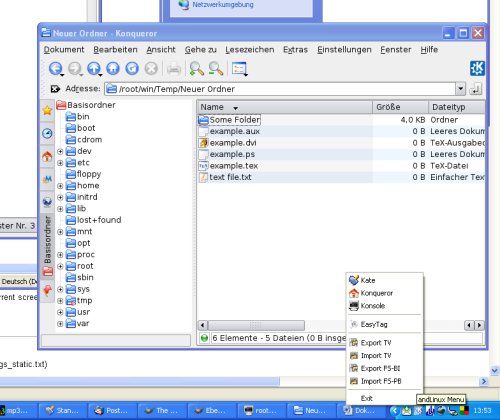Switch to root taskbar button
The width and height of the screenshot is (500, 420).
pos(261,411)
